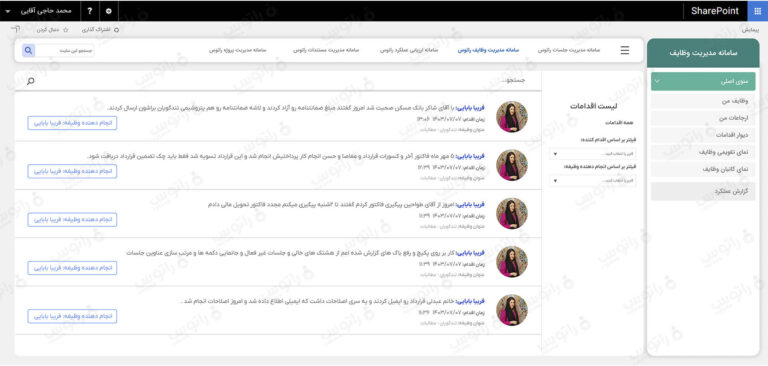The width and height of the screenshot is (768, 366).
Task: Open 'سامانه مدیریت وظایف راتوس' in navigation
Action: (488, 50)
